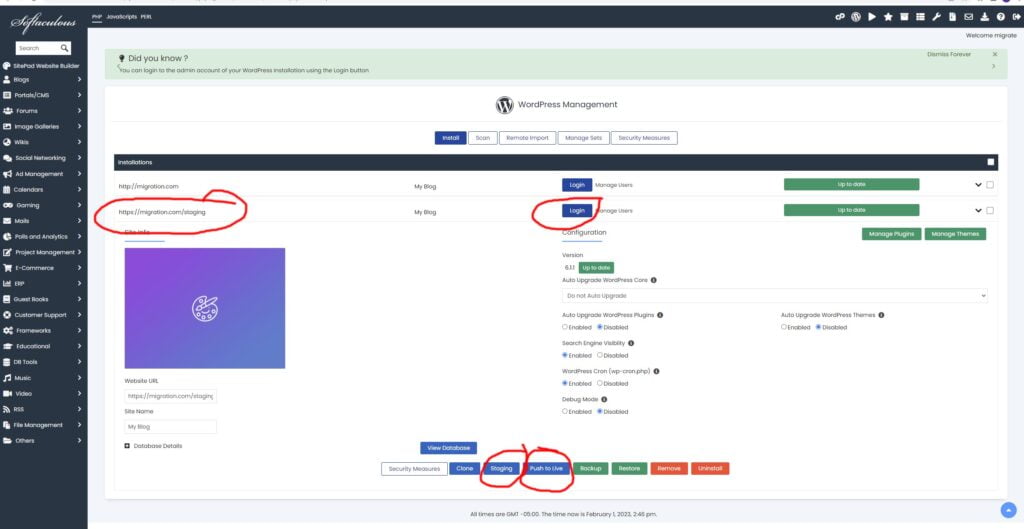Click the View Database button
Image resolution: width=1024 pixels, height=529 pixels.
(449, 448)
